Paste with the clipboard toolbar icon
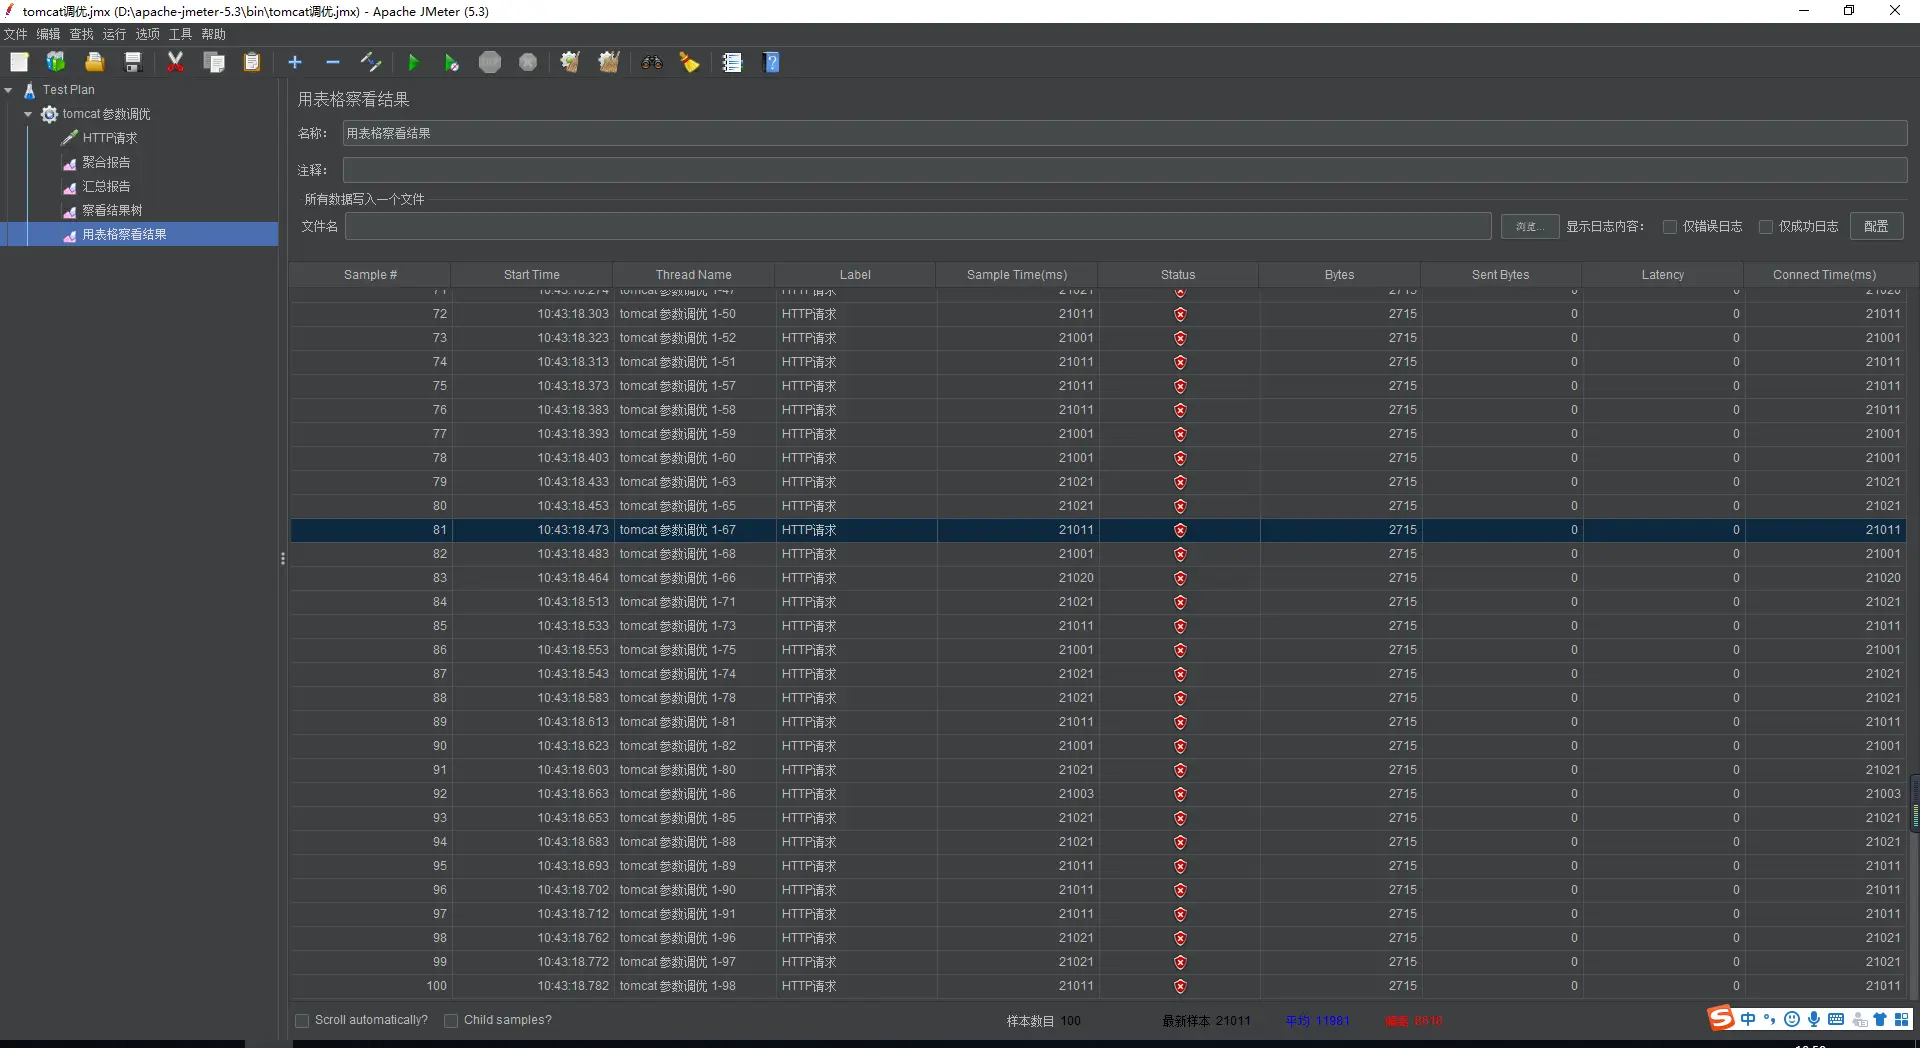The image size is (1920, 1048). [252, 62]
